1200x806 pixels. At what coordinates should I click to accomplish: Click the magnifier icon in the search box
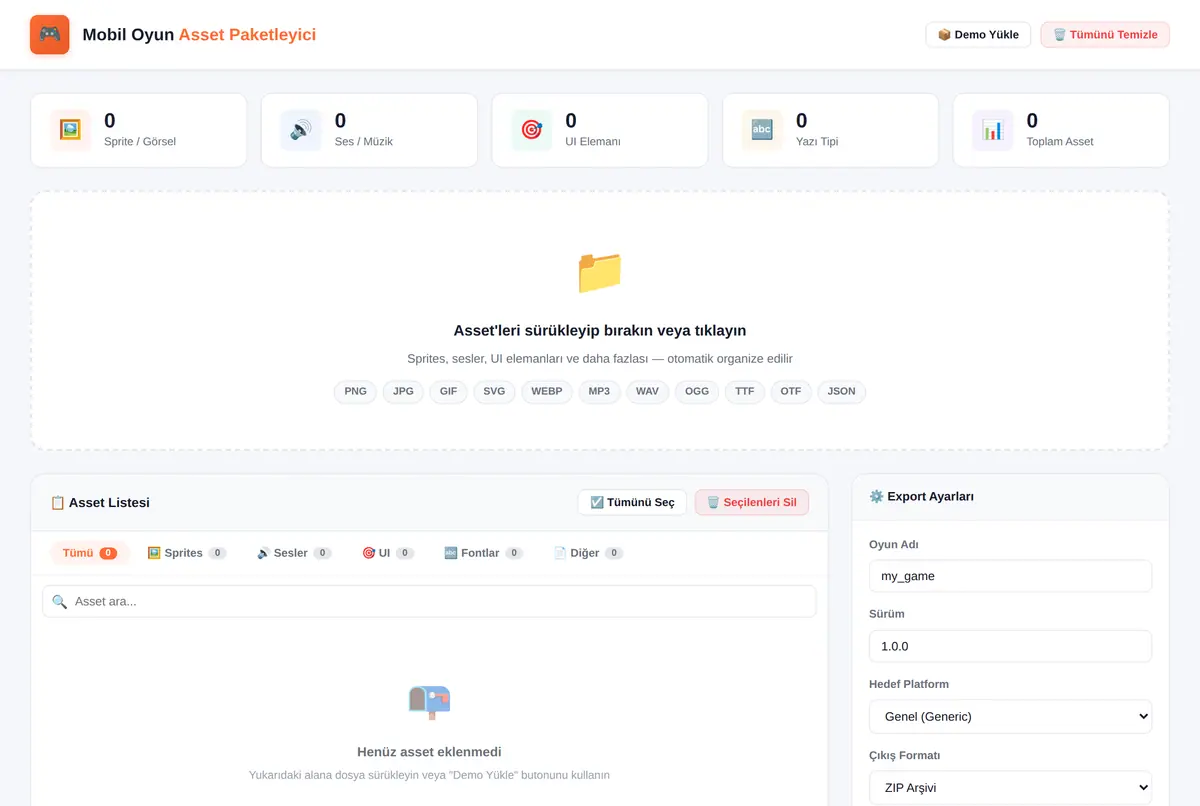[x=59, y=601]
